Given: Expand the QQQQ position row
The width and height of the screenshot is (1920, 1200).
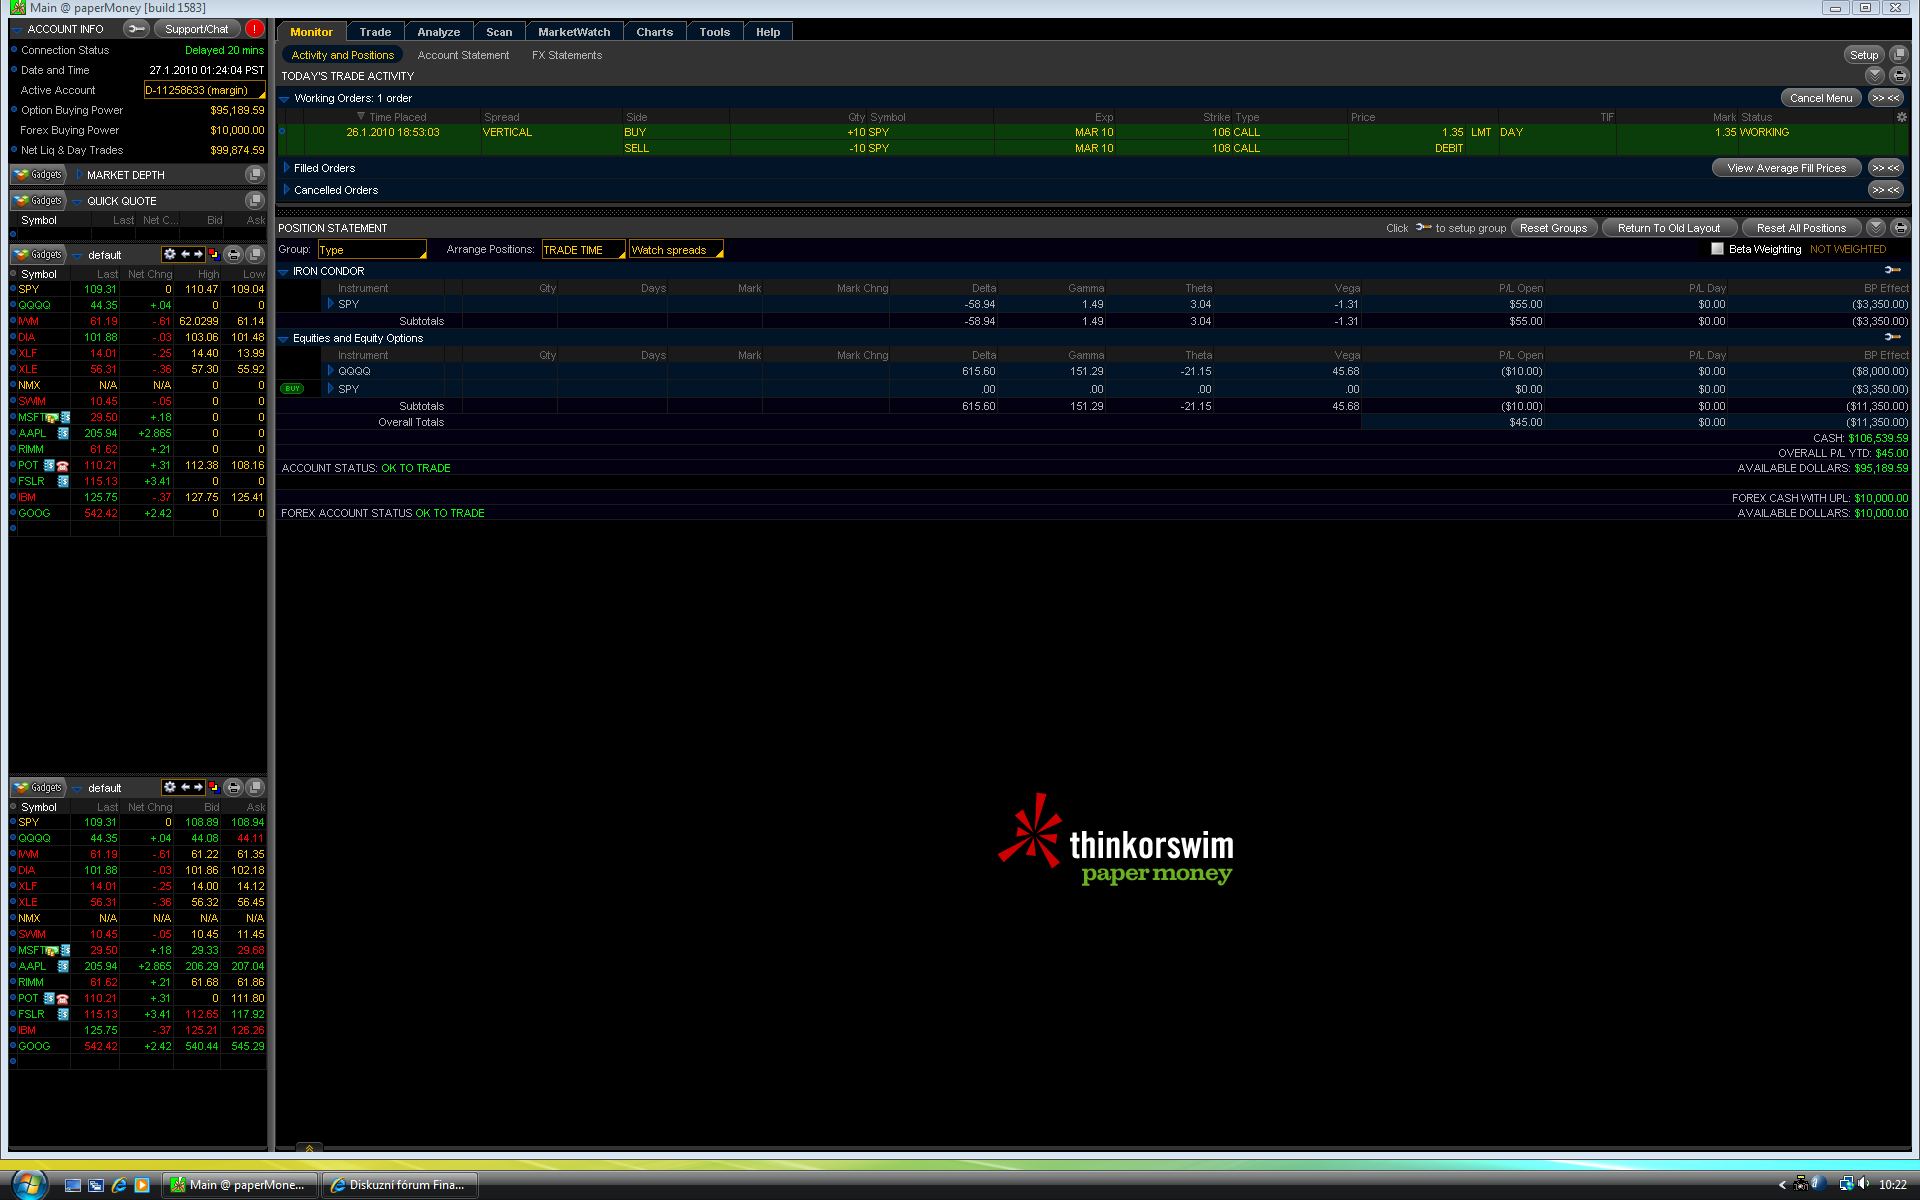Looking at the screenshot, I should tap(331, 371).
